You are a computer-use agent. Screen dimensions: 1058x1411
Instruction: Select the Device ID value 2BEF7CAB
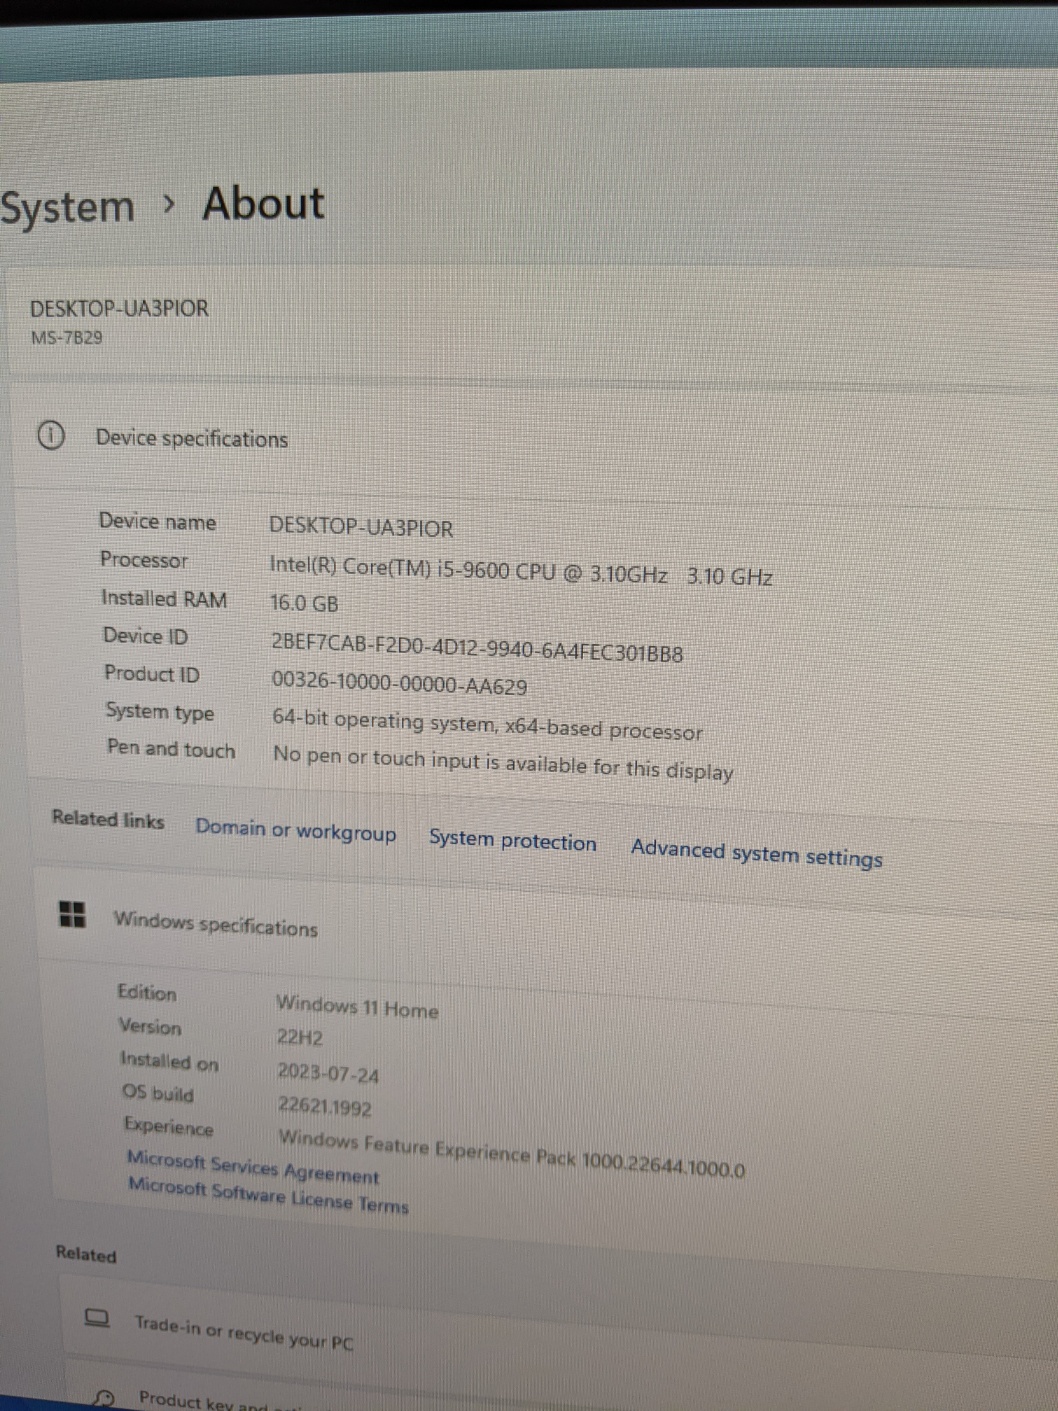(477, 647)
